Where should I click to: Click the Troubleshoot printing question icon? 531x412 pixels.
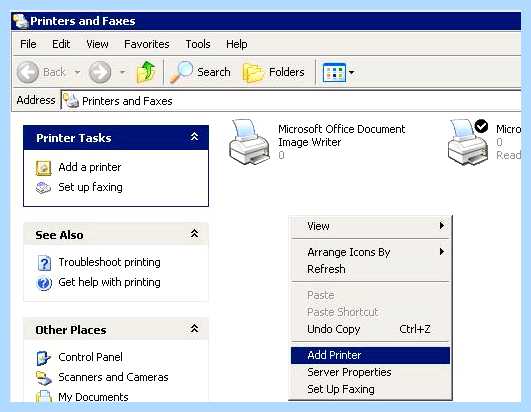pos(44,263)
